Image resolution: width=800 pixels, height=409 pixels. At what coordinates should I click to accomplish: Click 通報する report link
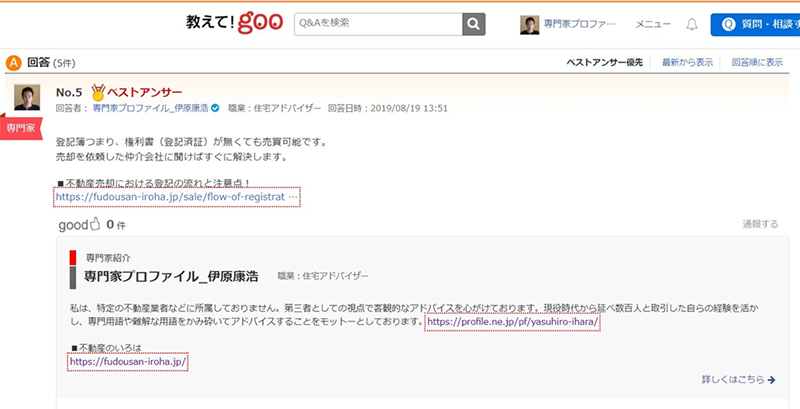click(760, 224)
